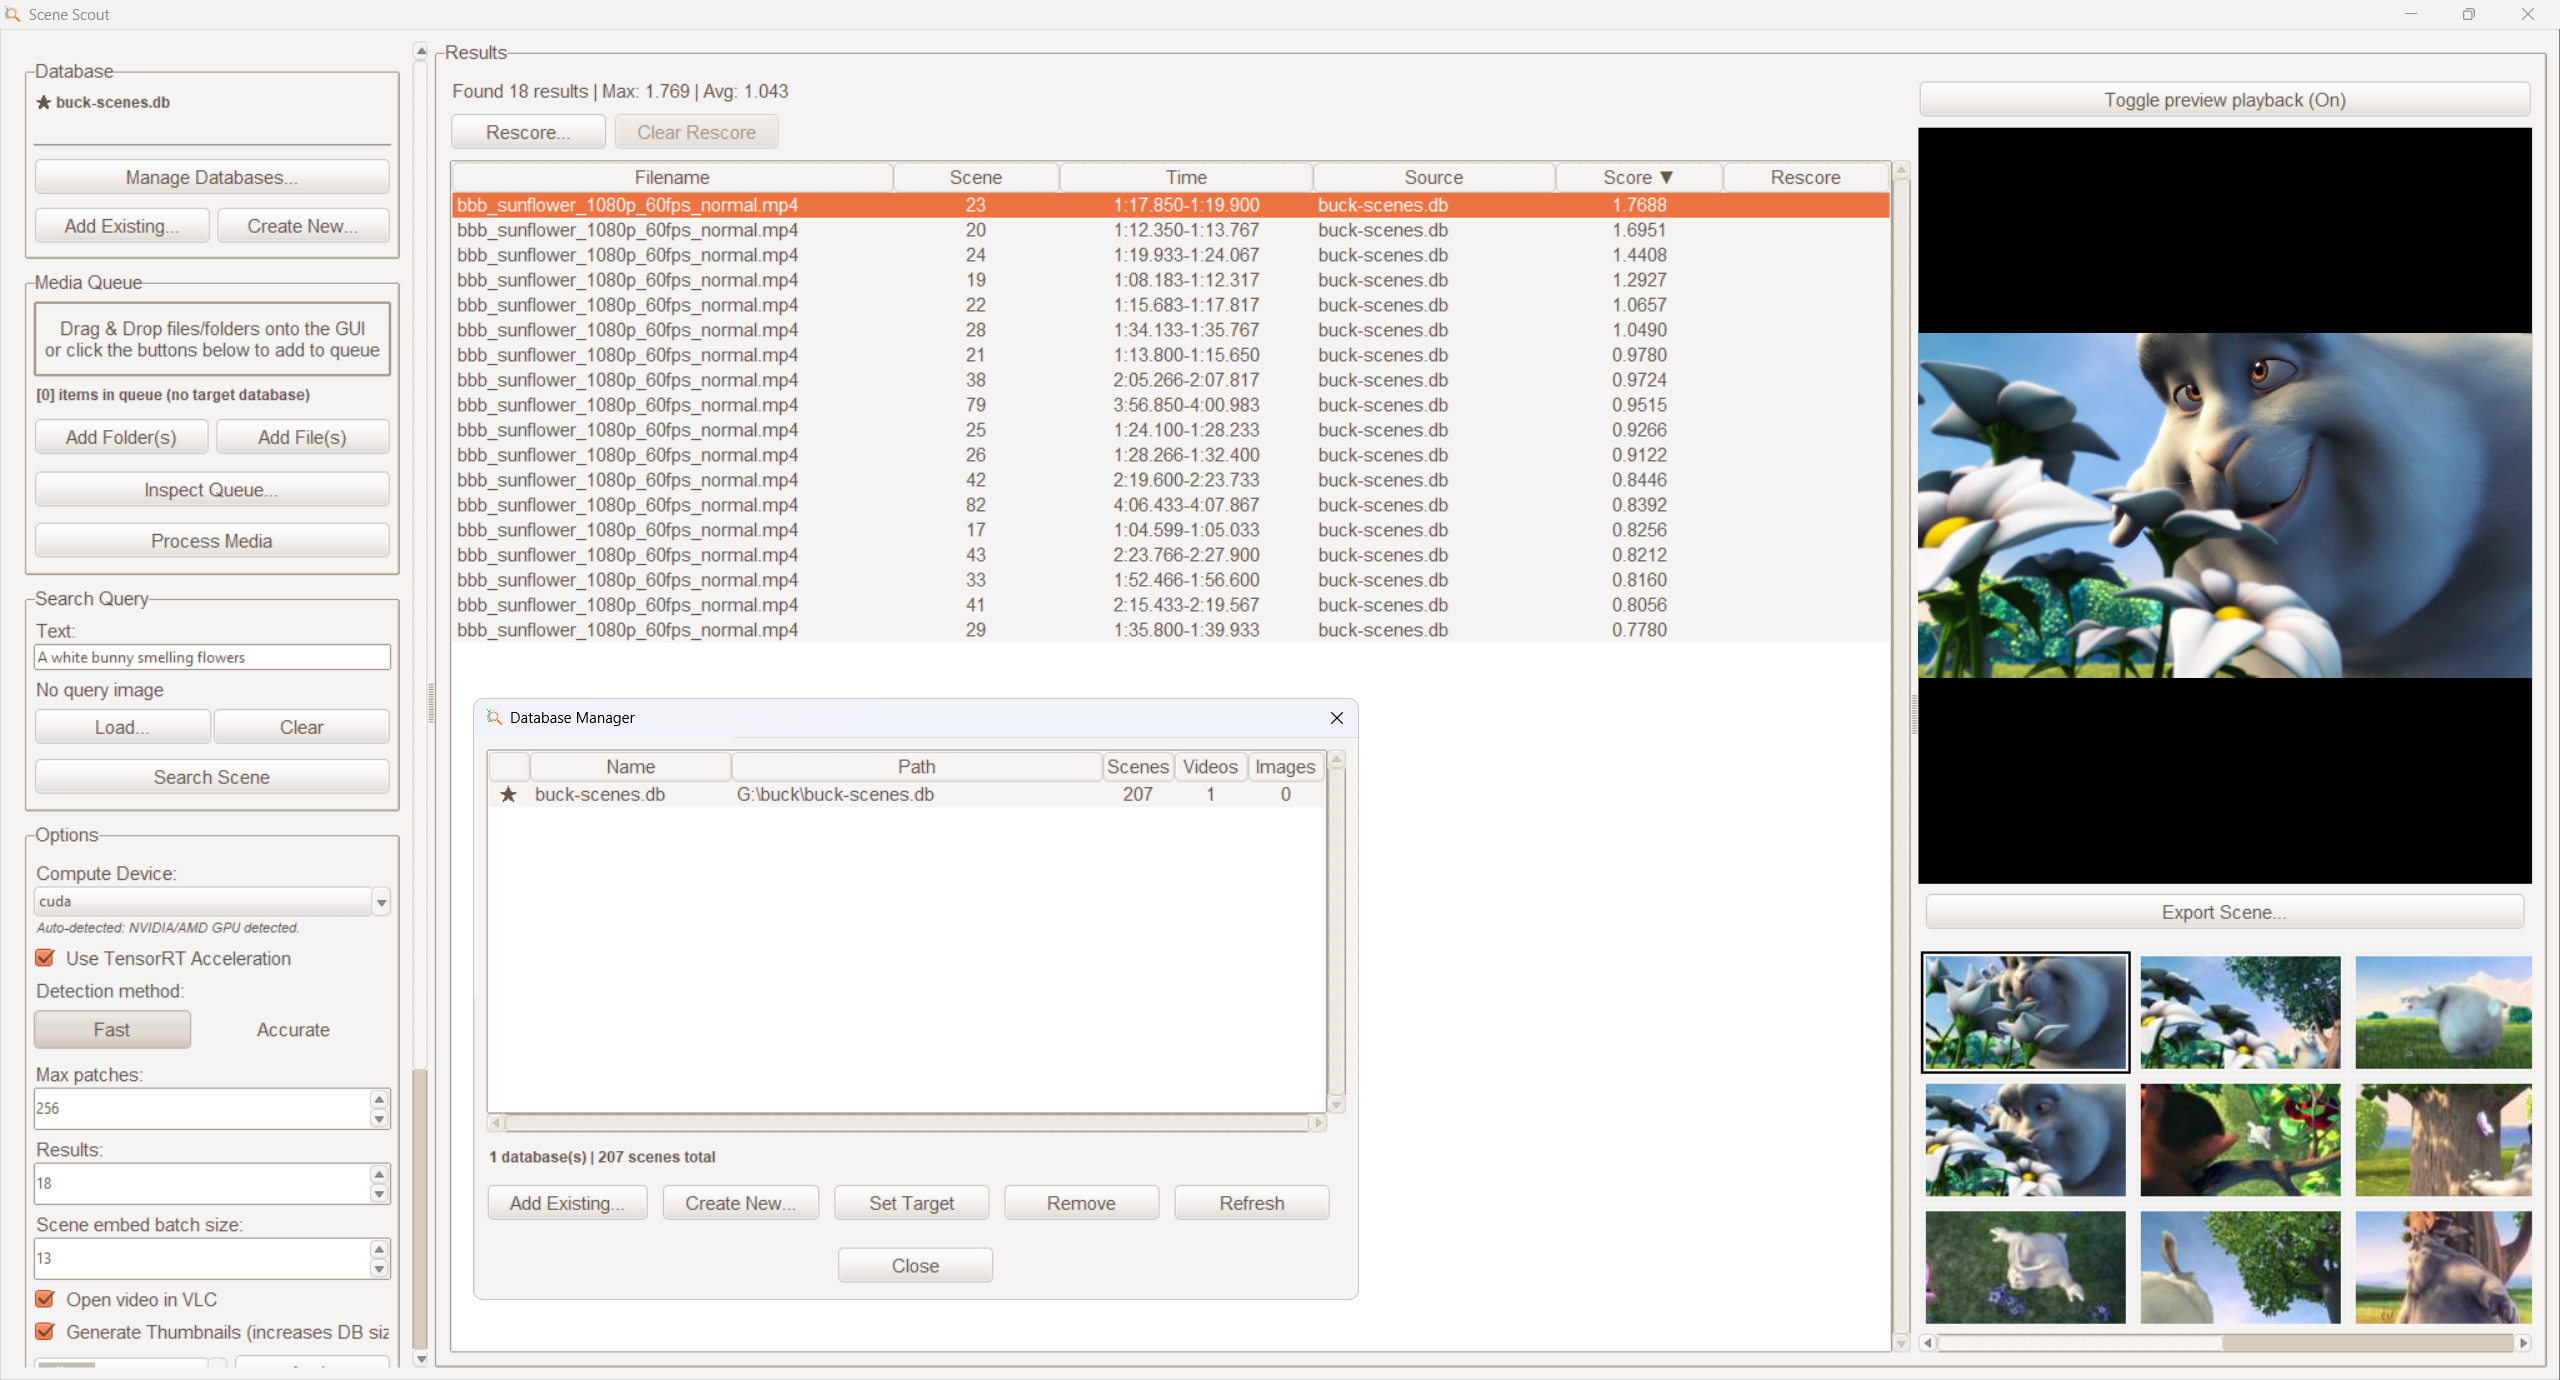Decrease Scene embed batch size

[x=379, y=1269]
